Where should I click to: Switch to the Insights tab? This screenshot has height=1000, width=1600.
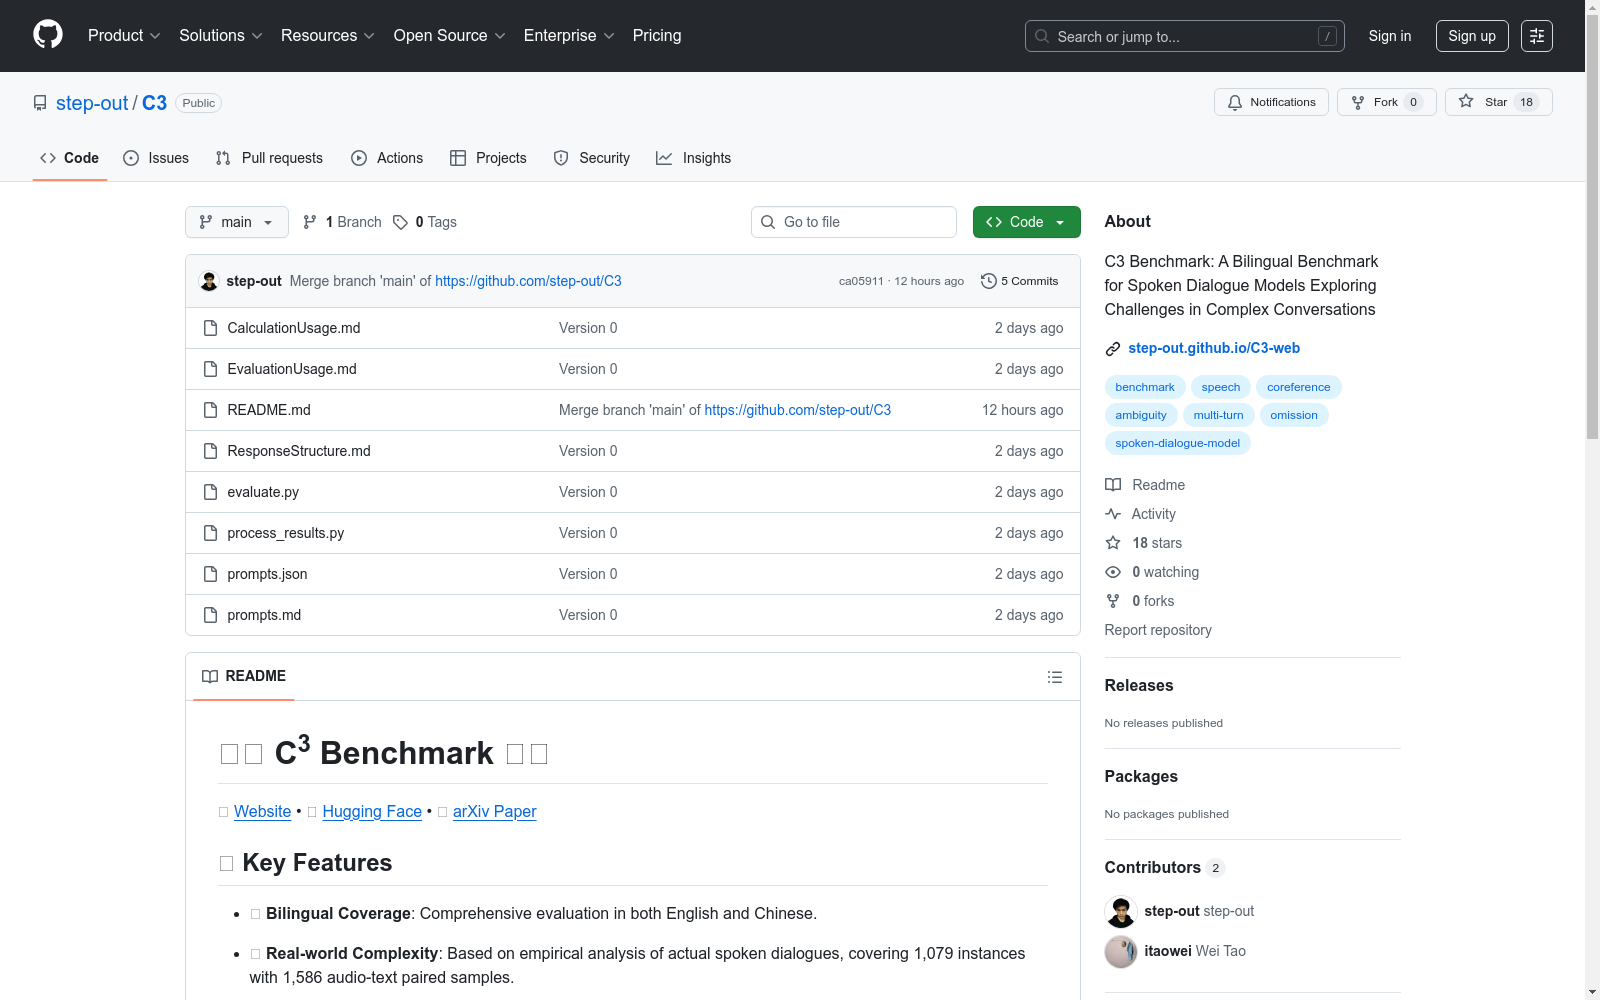pyautogui.click(x=694, y=158)
